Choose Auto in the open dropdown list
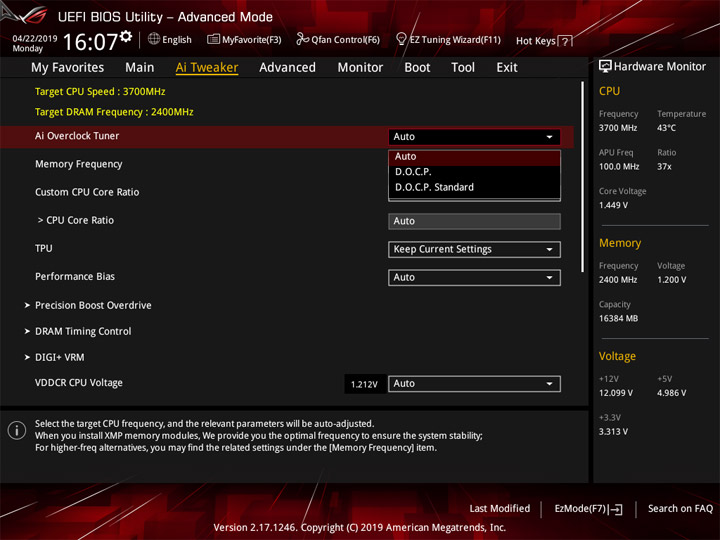The width and height of the screenshot is (720, 540). tap(474, 157)
